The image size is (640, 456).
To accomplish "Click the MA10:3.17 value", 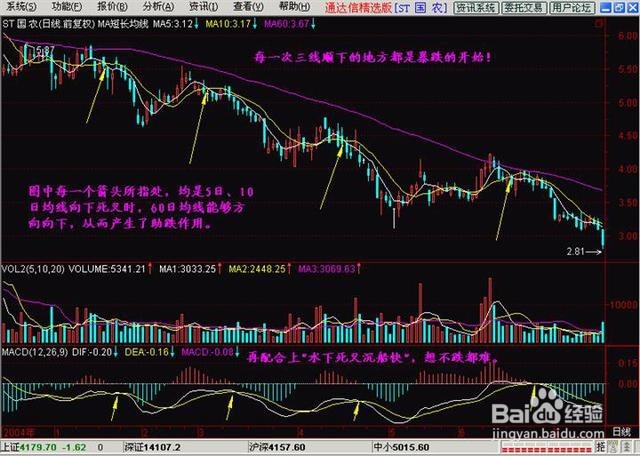I will pos(228,24).
